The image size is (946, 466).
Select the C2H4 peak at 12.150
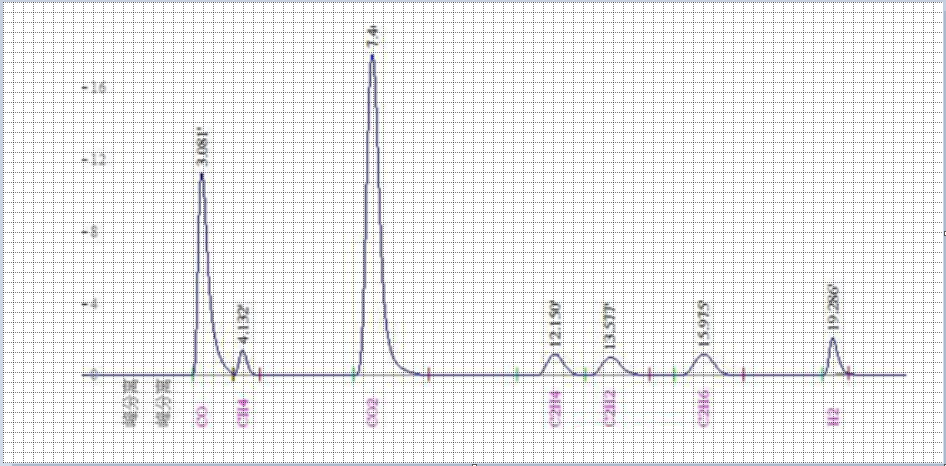[556, 355]
